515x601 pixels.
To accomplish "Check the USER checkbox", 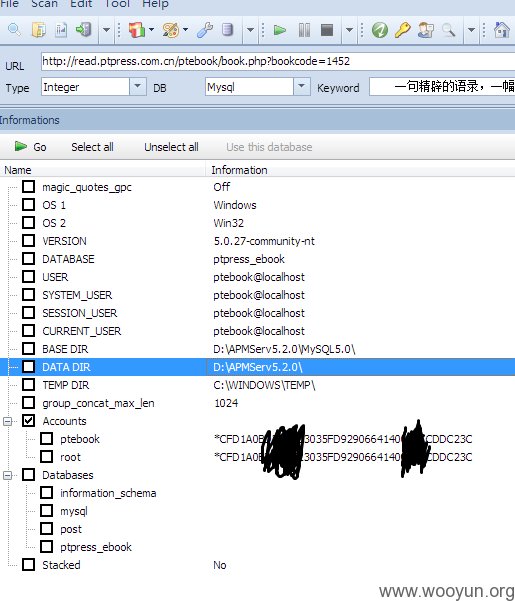I will (x=28, y=277).
